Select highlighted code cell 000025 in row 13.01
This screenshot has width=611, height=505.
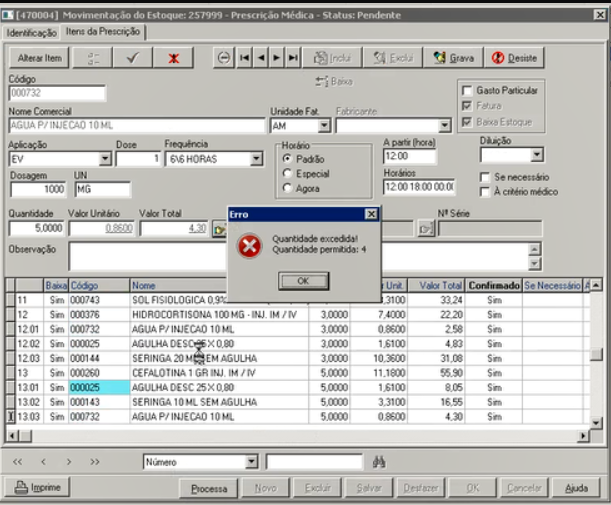(99, 388)
